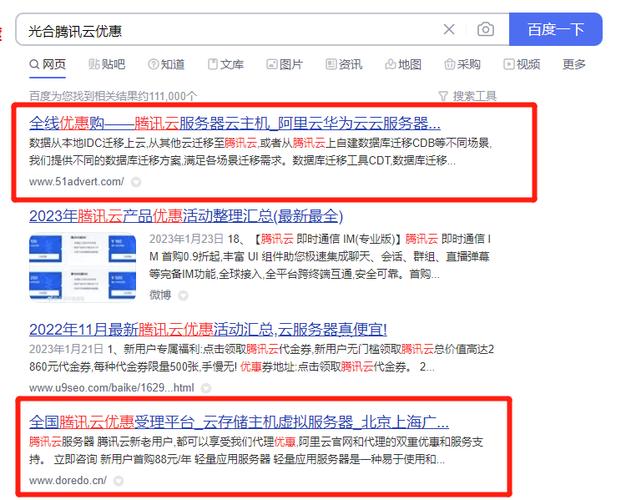Click the play icon of 视频

509,64
